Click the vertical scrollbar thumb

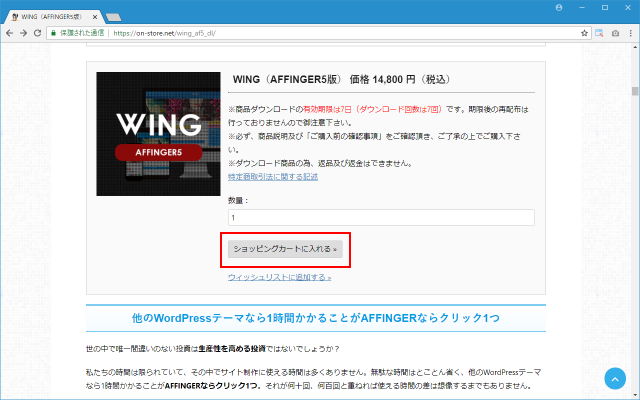tap(635, 91)
